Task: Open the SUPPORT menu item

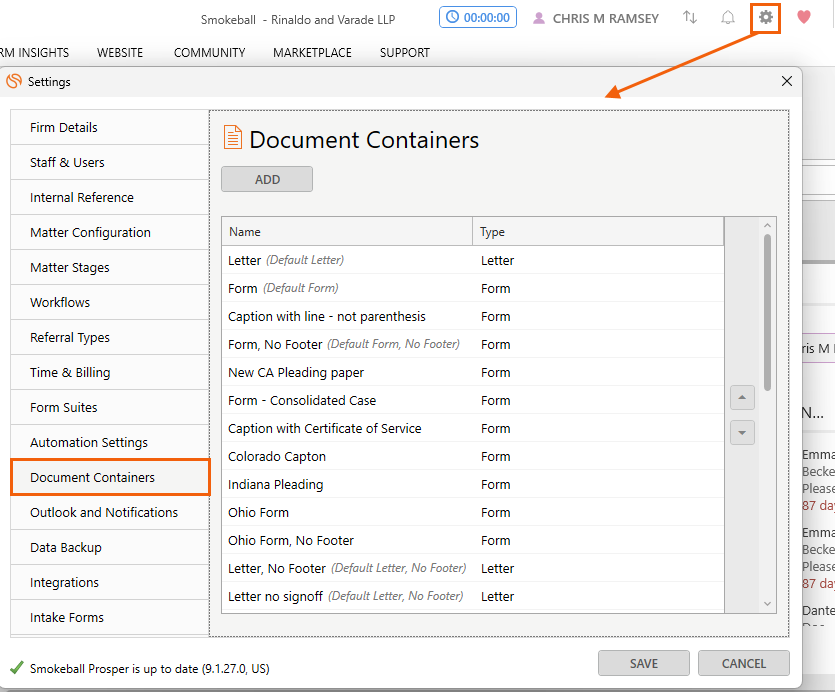Action: pos(404,52)
